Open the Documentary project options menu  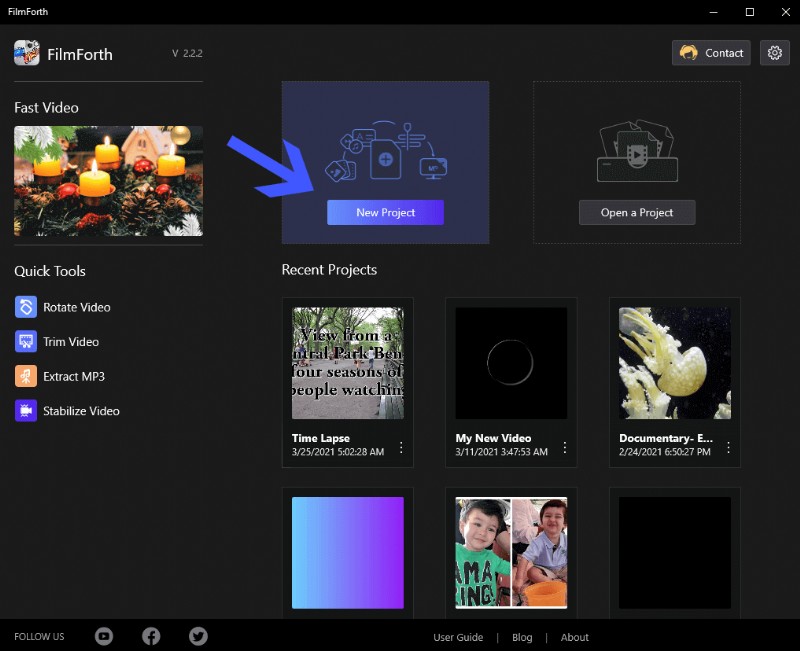coord(728,448)
